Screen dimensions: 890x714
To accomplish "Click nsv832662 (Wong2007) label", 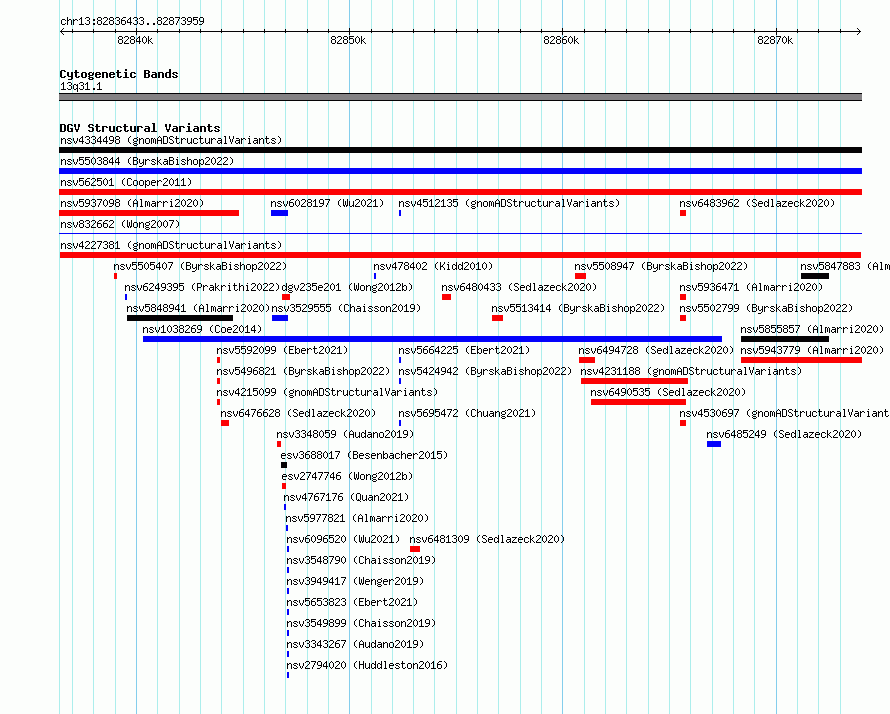I will (120, 224).
